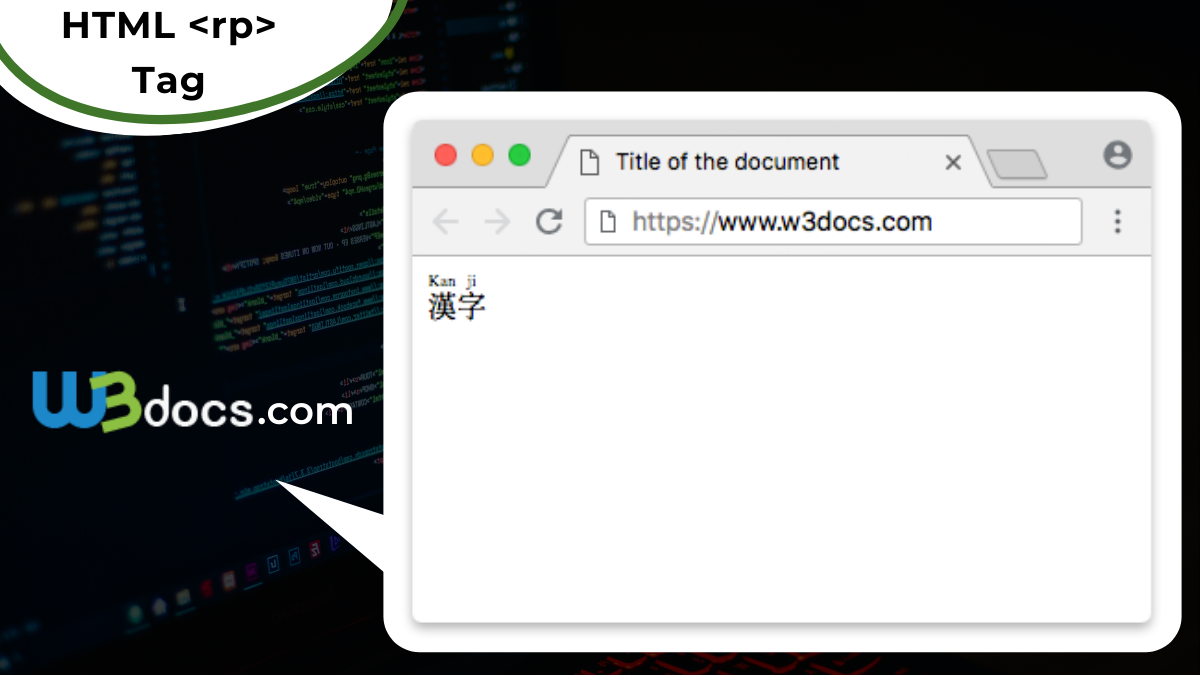Click the page icon inside the address bar
This screenshot has width=1200, height=675.
(x=607, y=222)
